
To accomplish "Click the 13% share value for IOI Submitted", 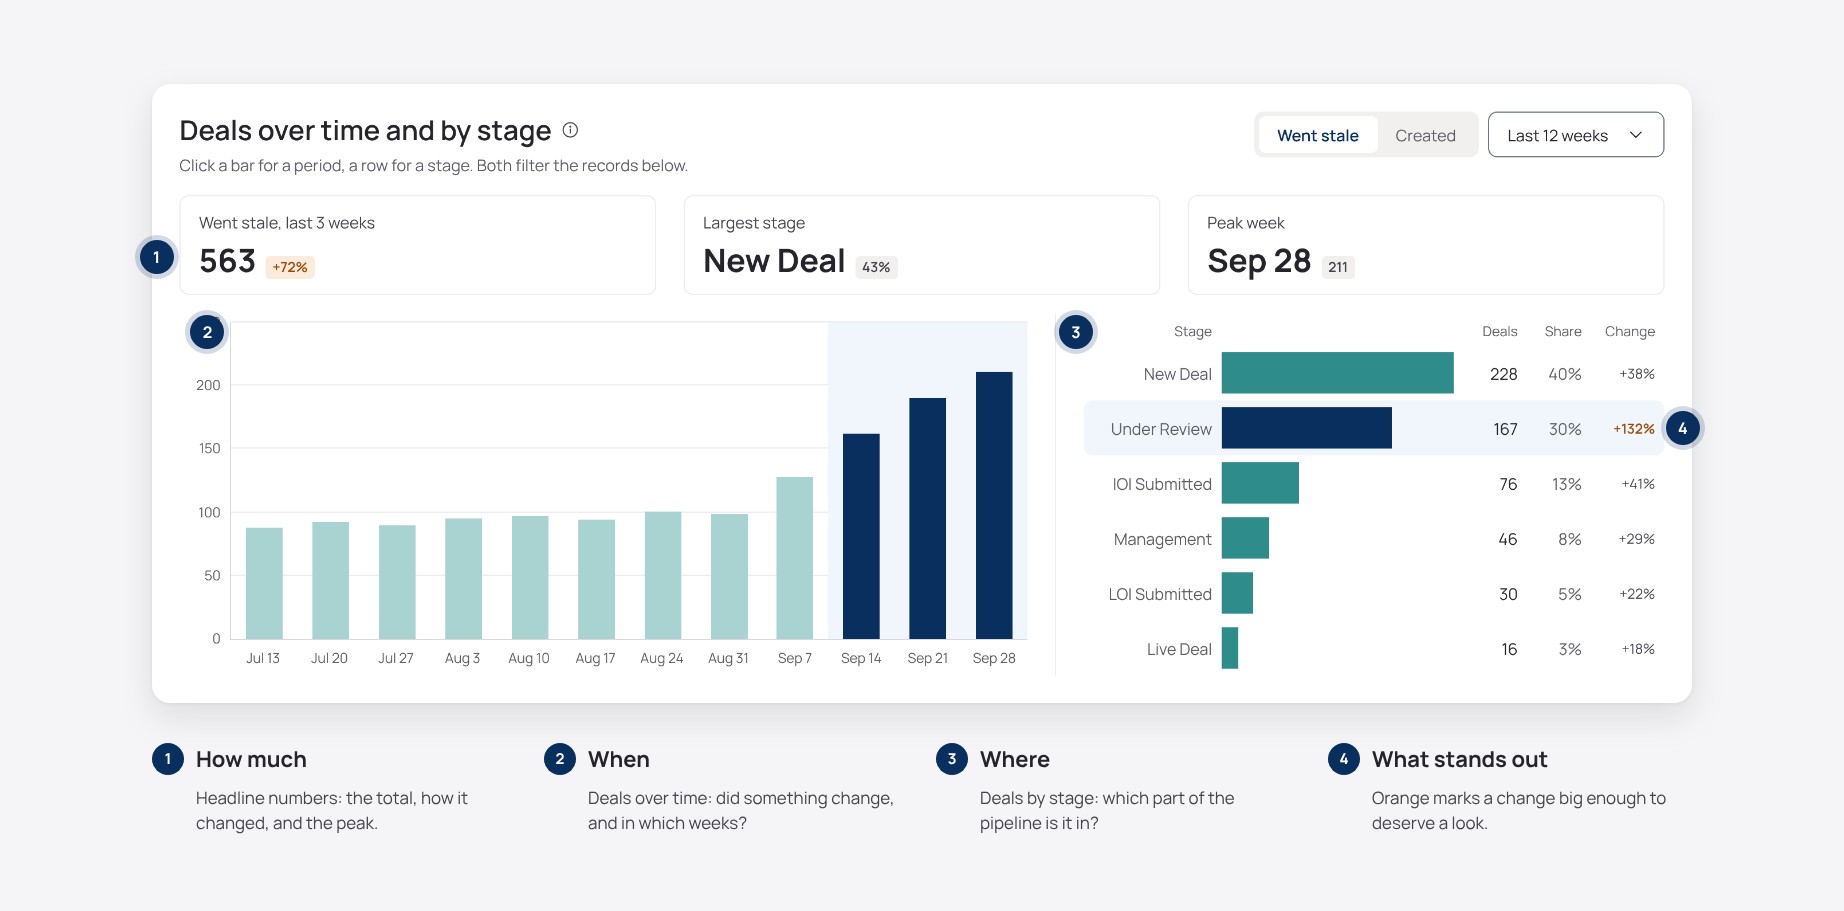I will [x=1567, y=484].
